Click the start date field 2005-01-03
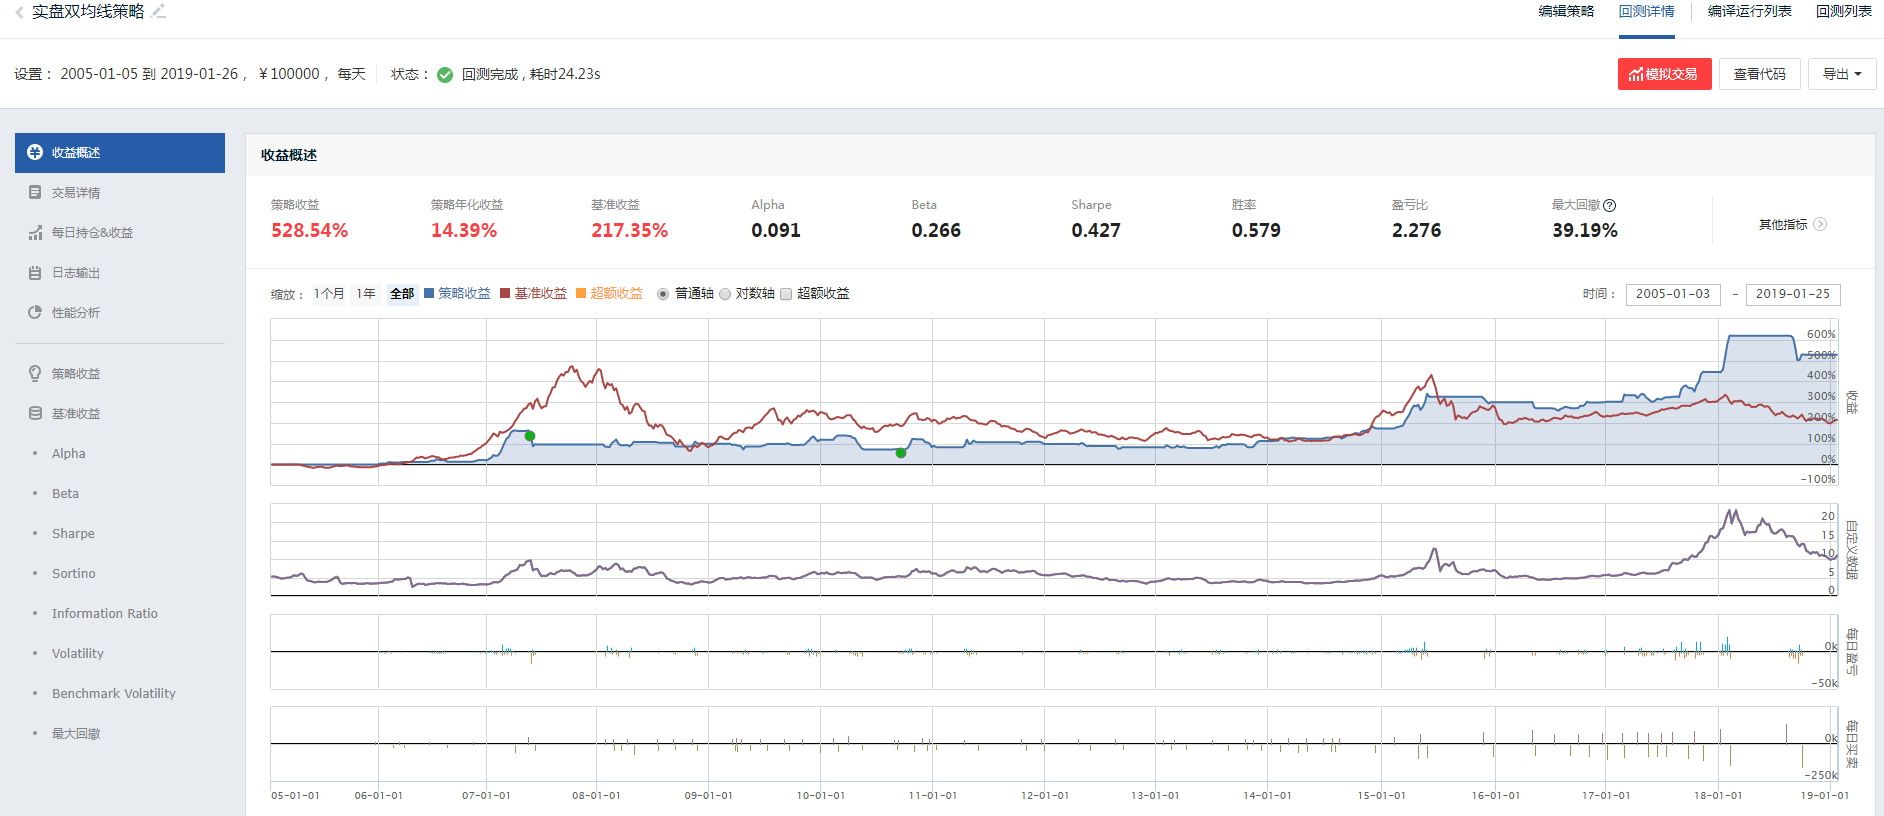Screen dimensions: 1884x816 [1673, 294]
